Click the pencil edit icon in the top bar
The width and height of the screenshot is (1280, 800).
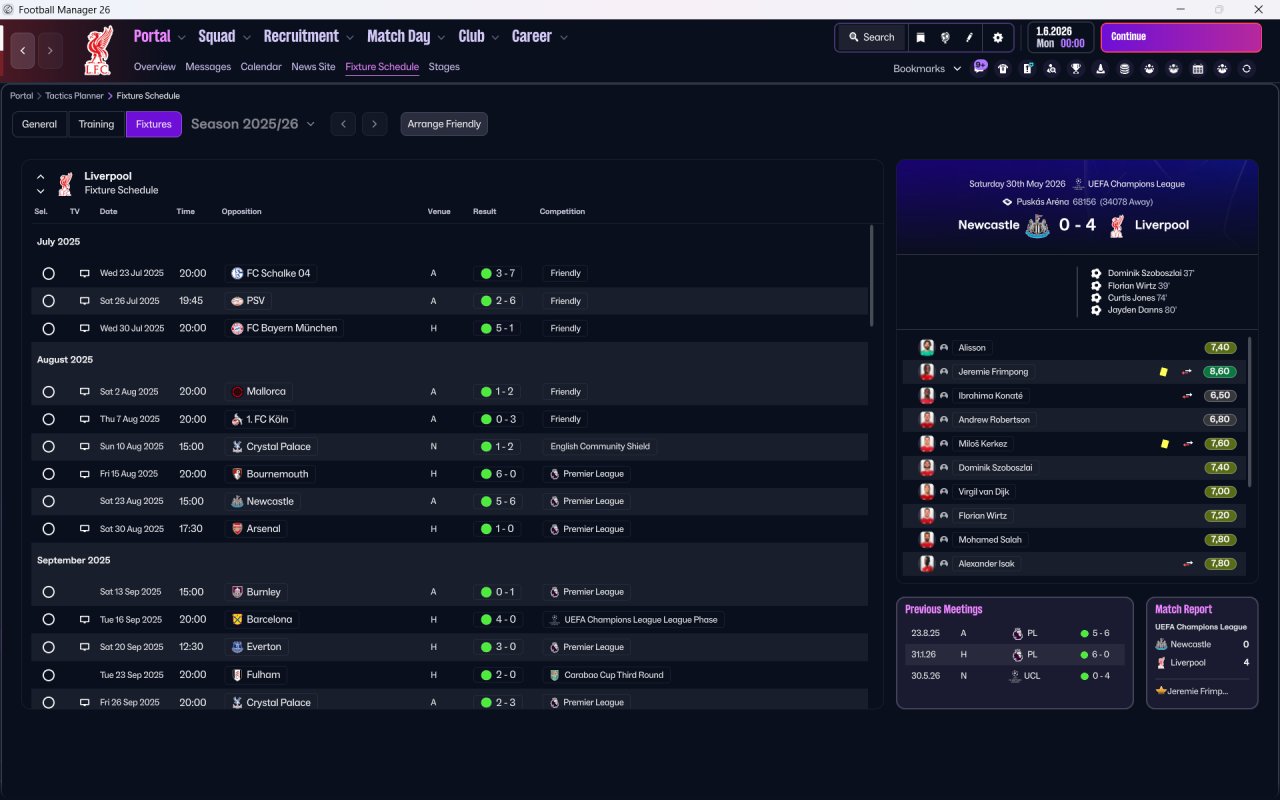tap(970, 37)
